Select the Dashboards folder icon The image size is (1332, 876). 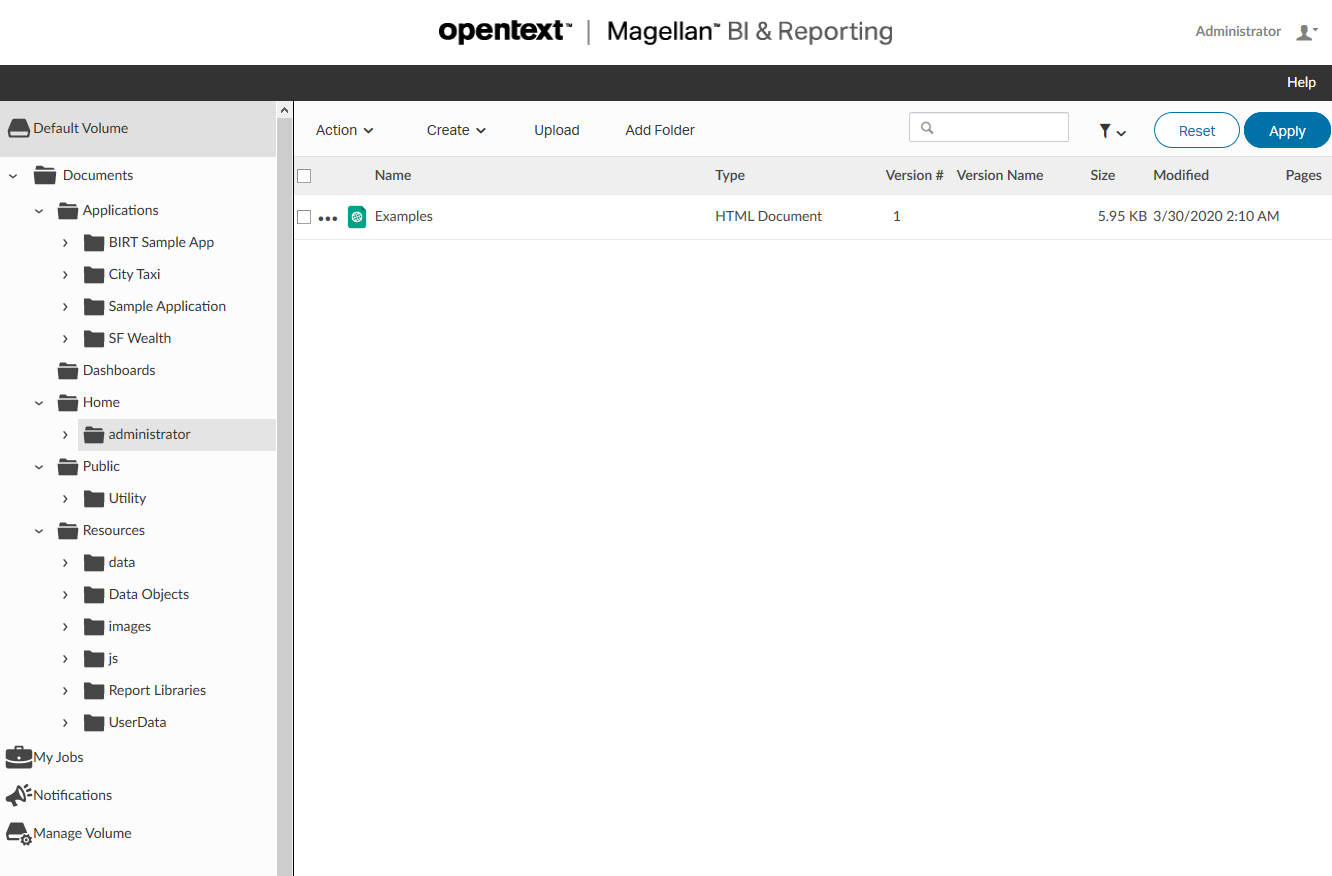[68, 370]
